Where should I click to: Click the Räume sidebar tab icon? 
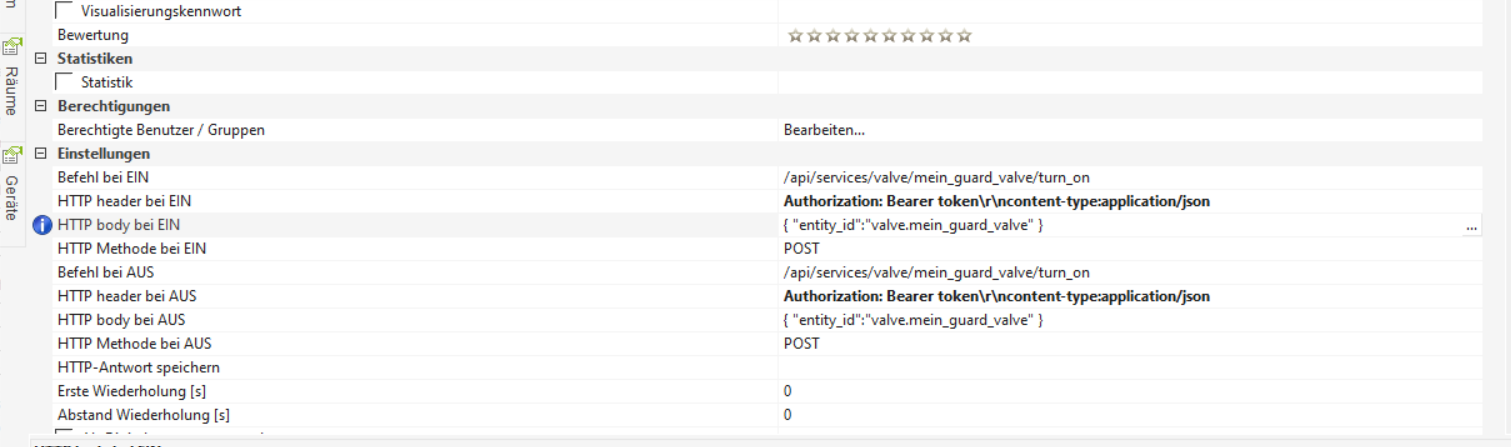point(11,47)
